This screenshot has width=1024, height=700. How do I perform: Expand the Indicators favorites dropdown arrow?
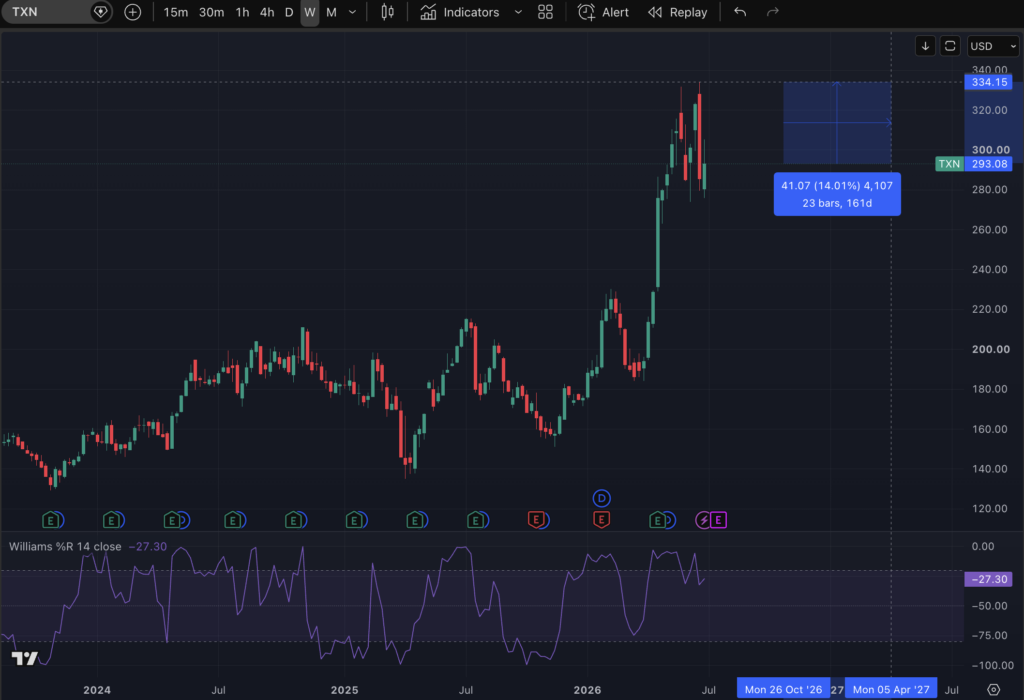(518, 12)
